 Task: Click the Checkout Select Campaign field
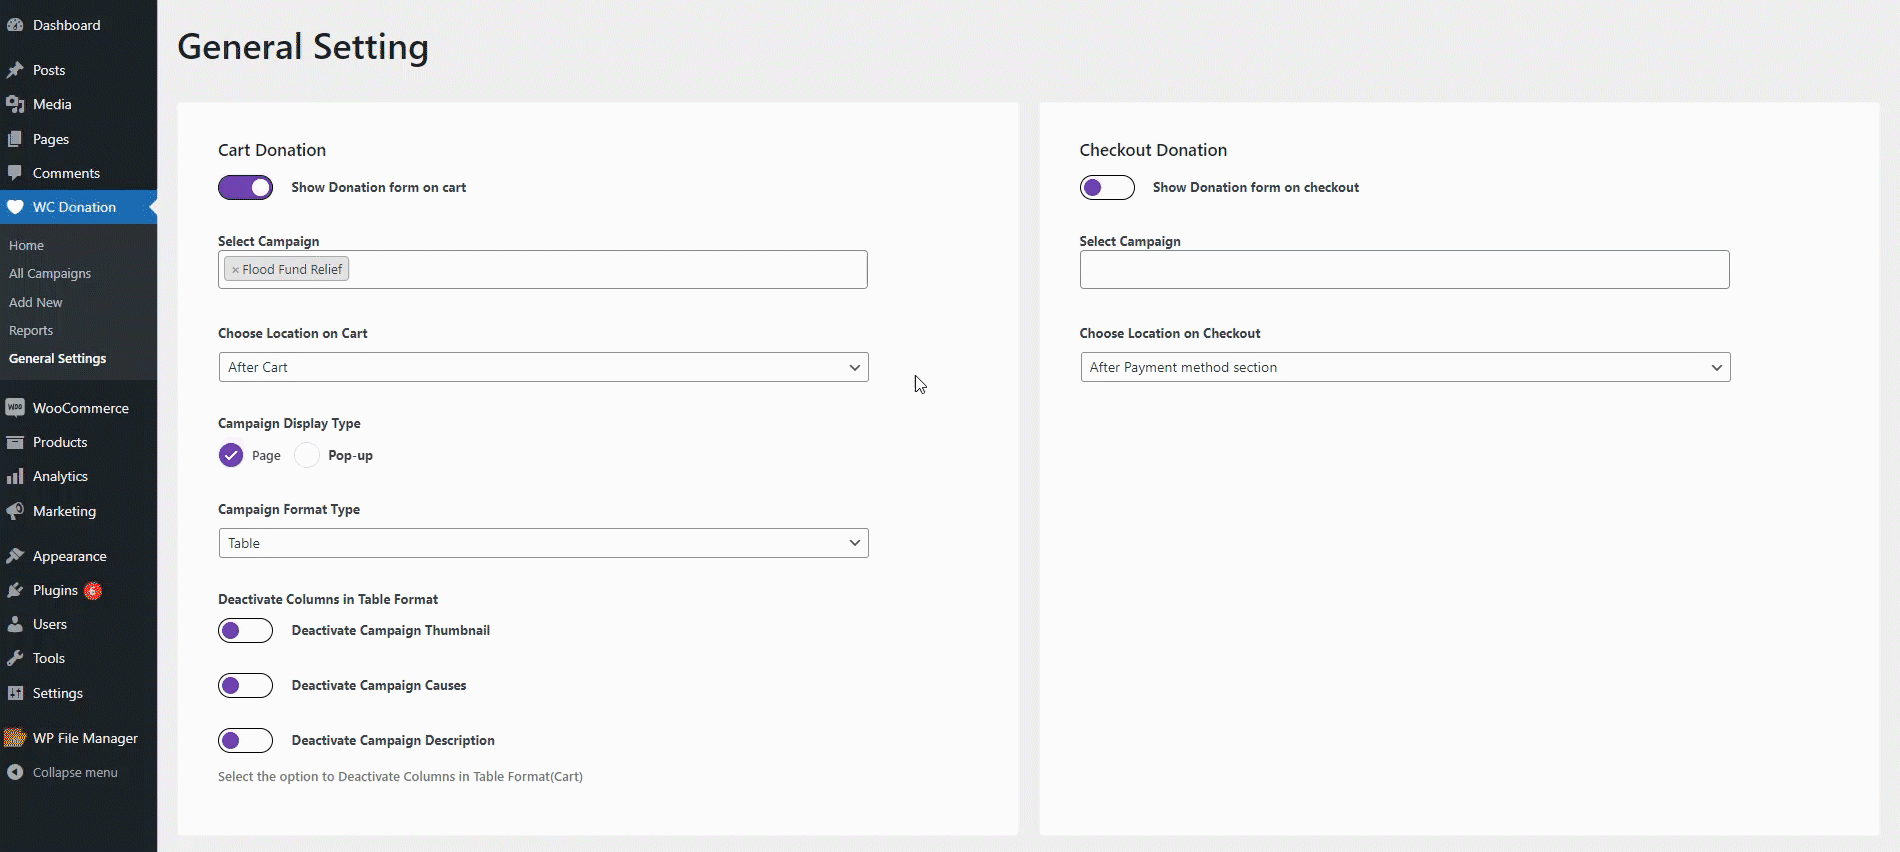[x=1405, y=269]
